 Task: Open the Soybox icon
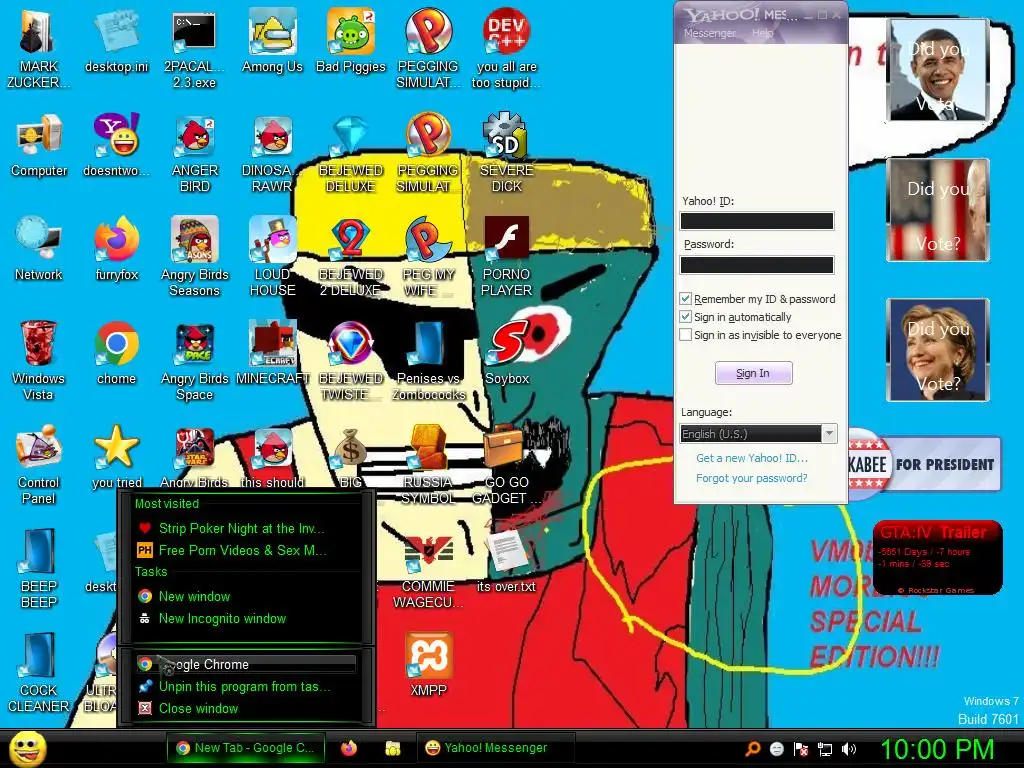pos(507,353)
